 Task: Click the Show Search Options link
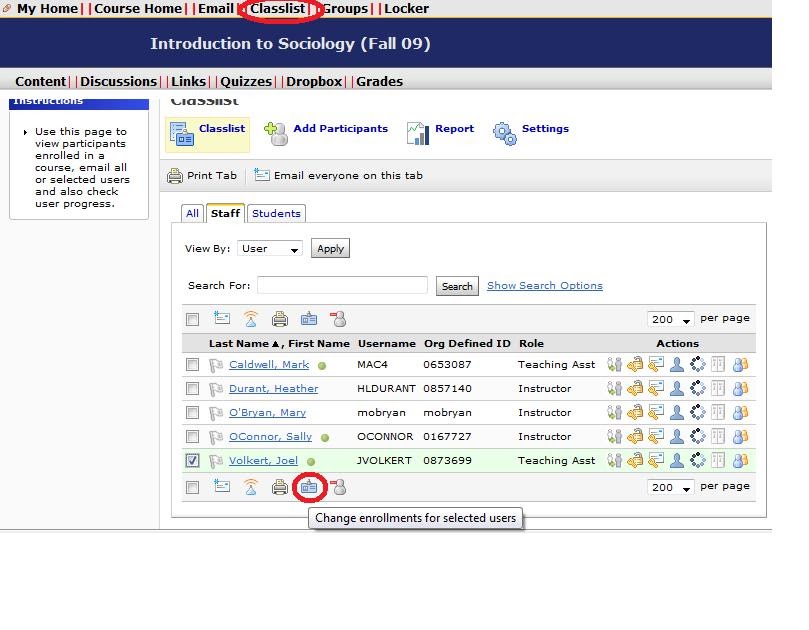pos(545,285)
